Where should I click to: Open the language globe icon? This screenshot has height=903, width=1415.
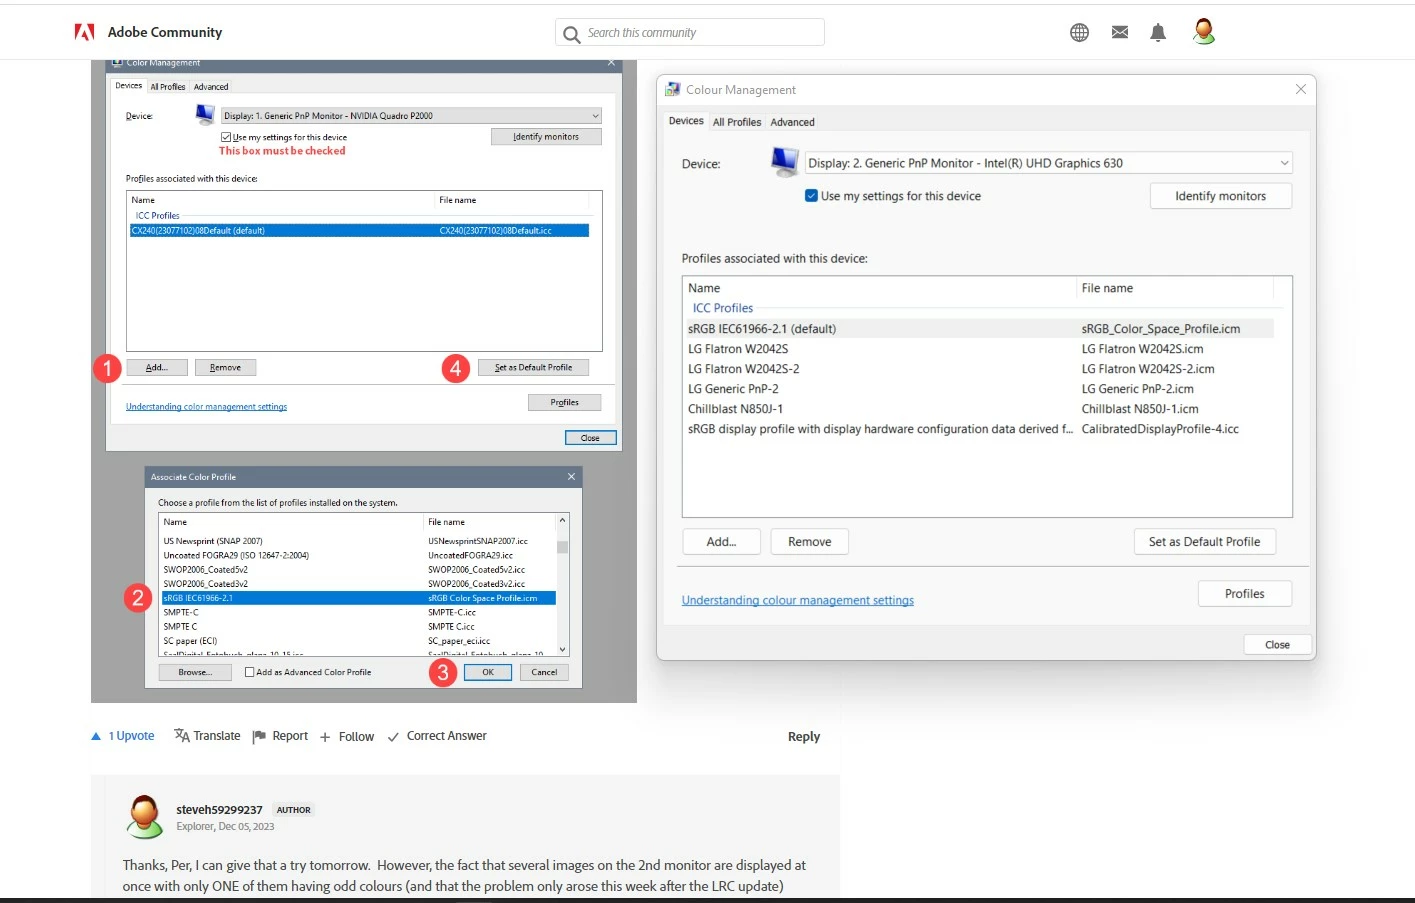pos(1079,32)
